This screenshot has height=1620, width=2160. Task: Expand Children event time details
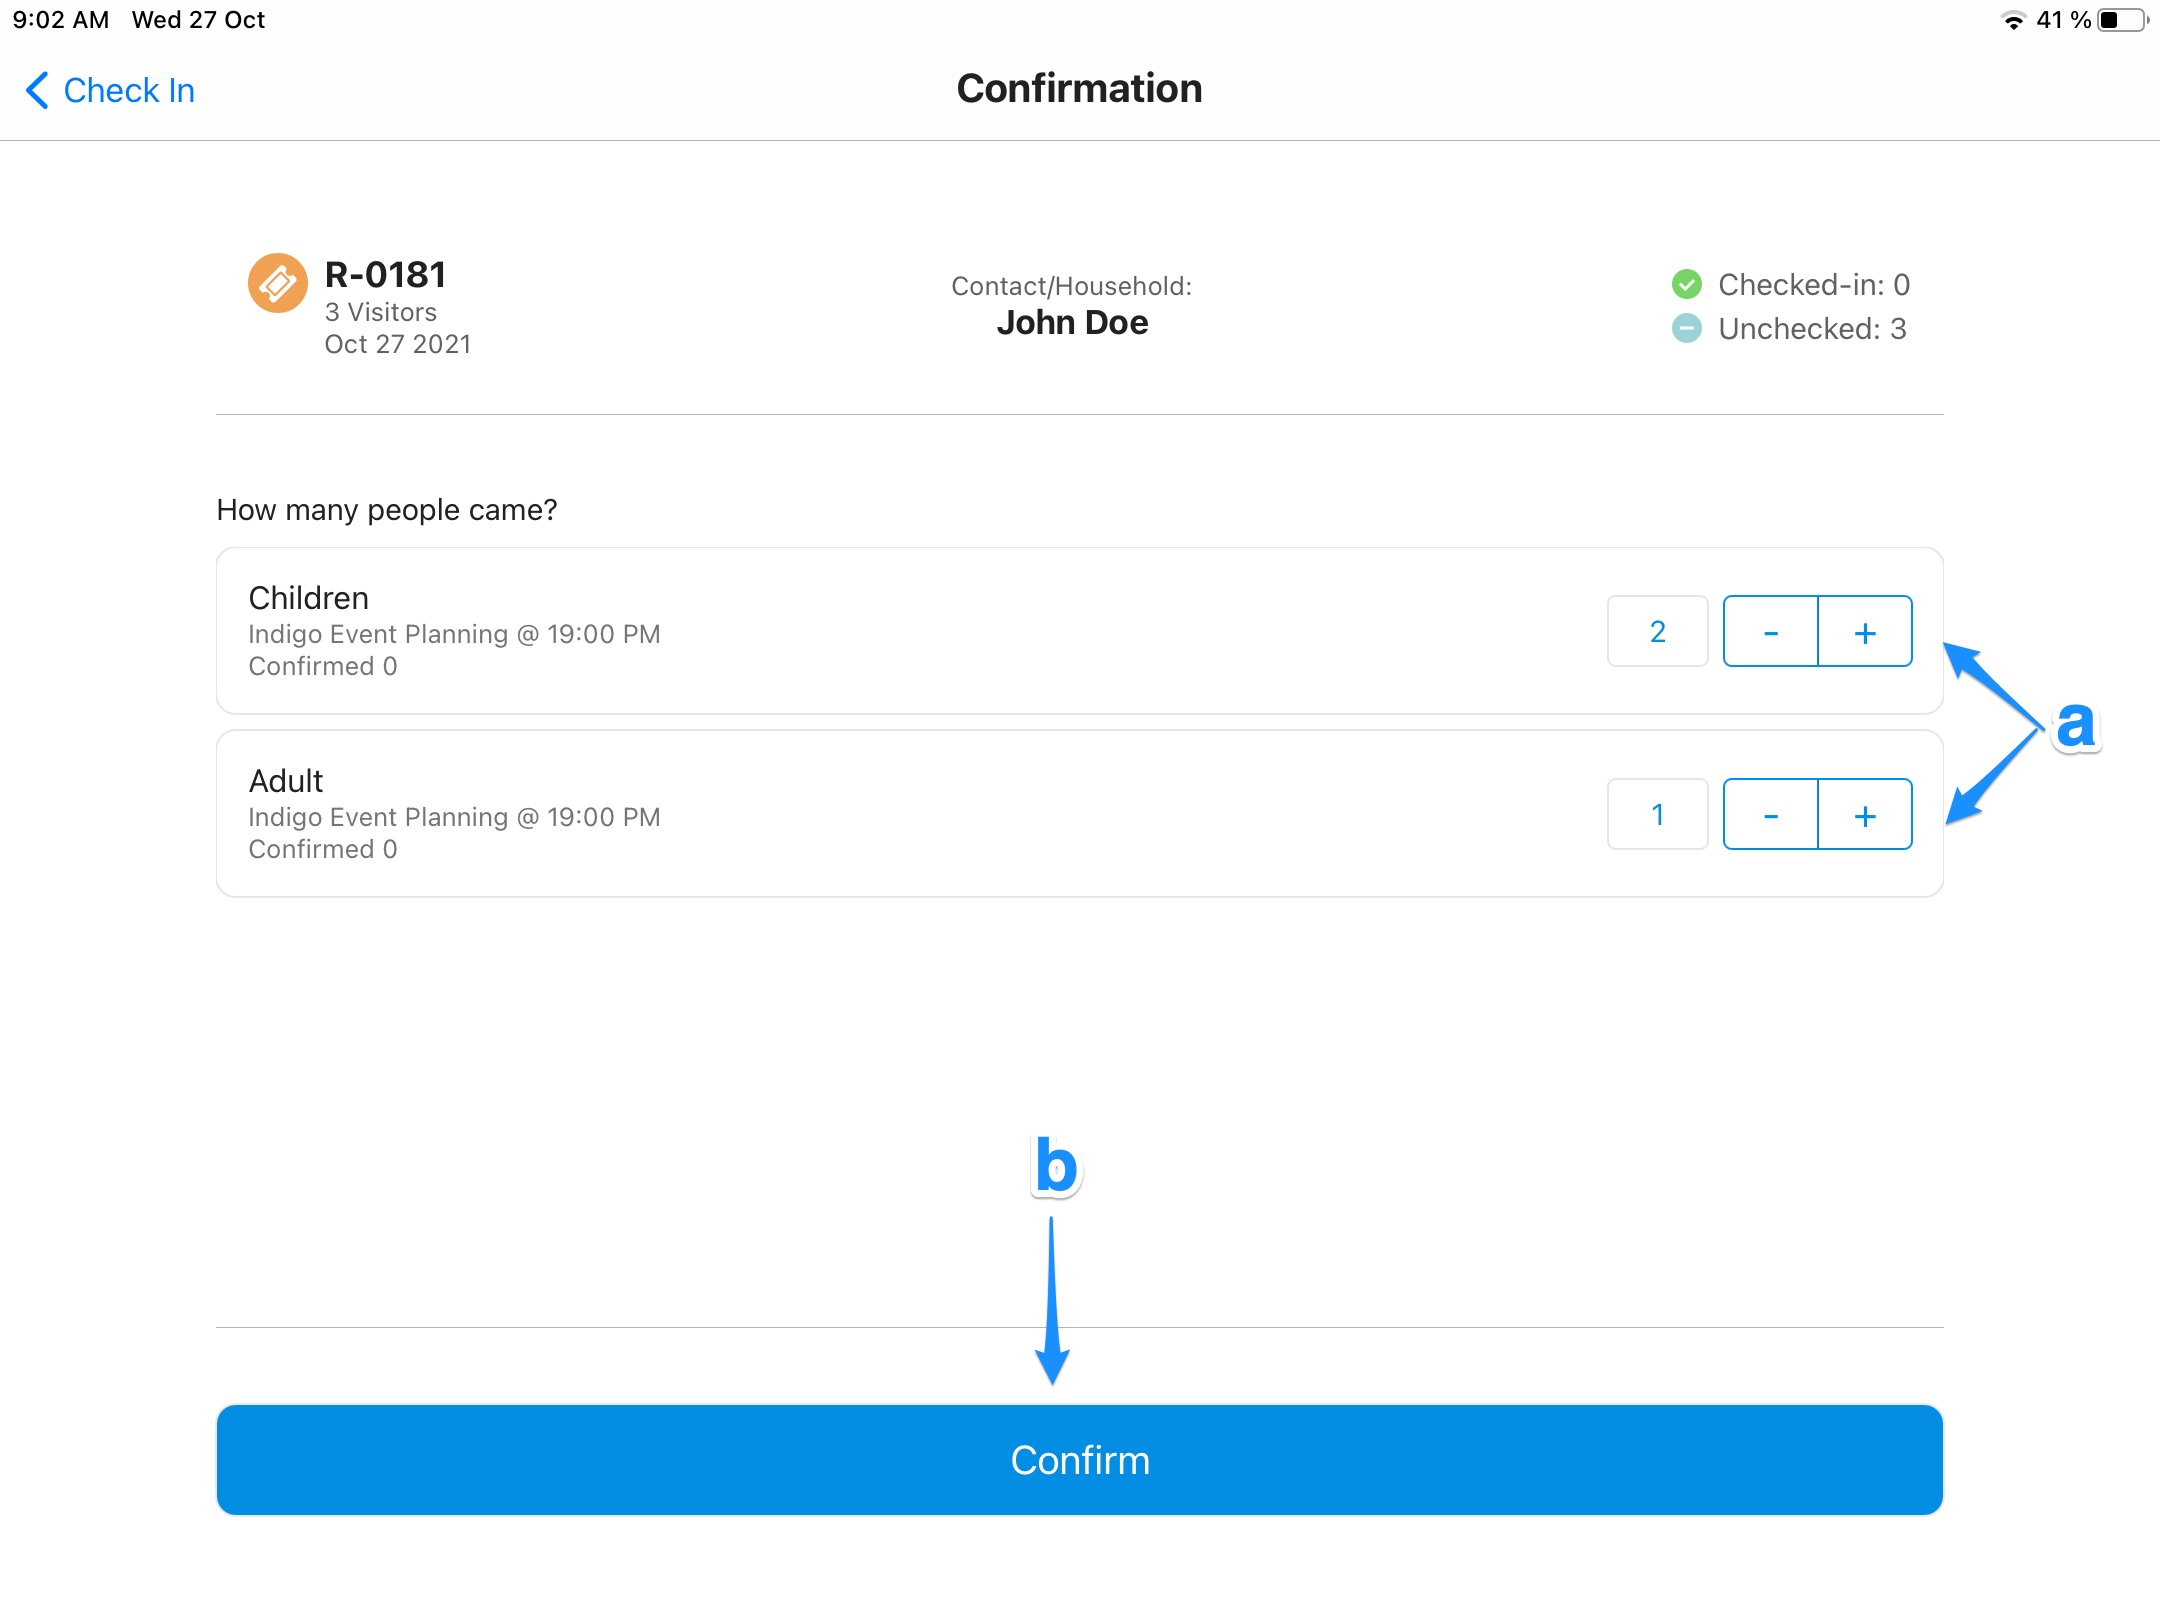point(452,631)
